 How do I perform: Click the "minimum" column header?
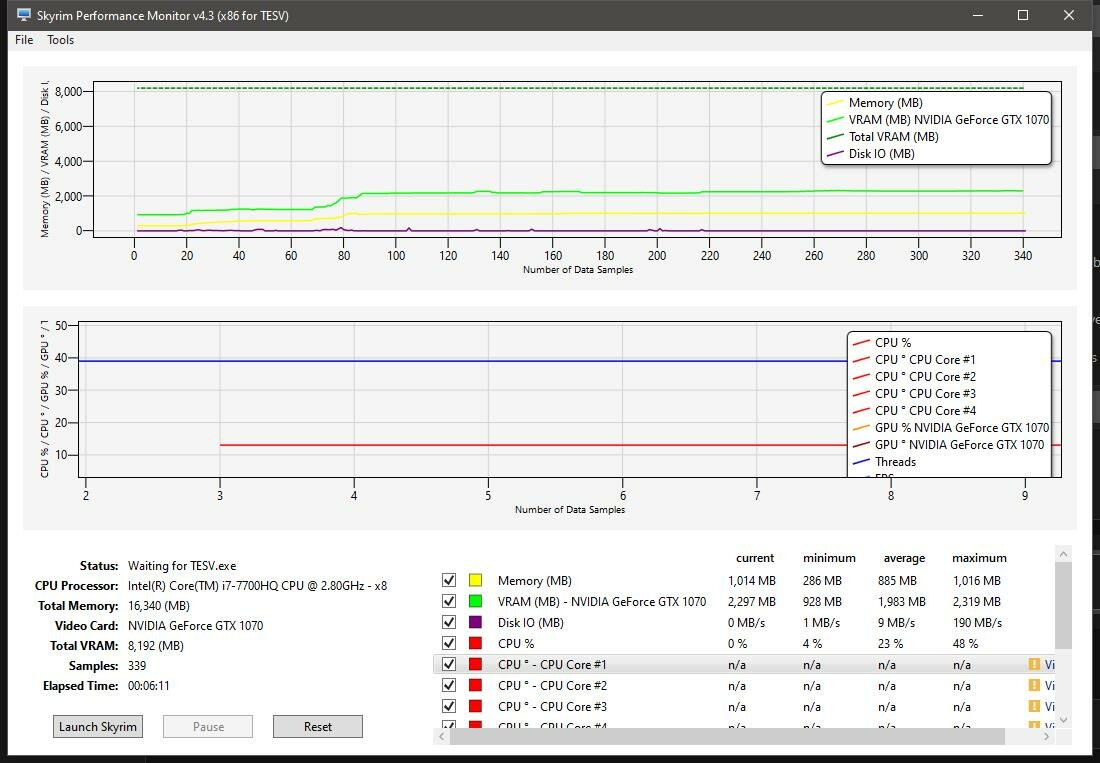click(x=829, y=558)
